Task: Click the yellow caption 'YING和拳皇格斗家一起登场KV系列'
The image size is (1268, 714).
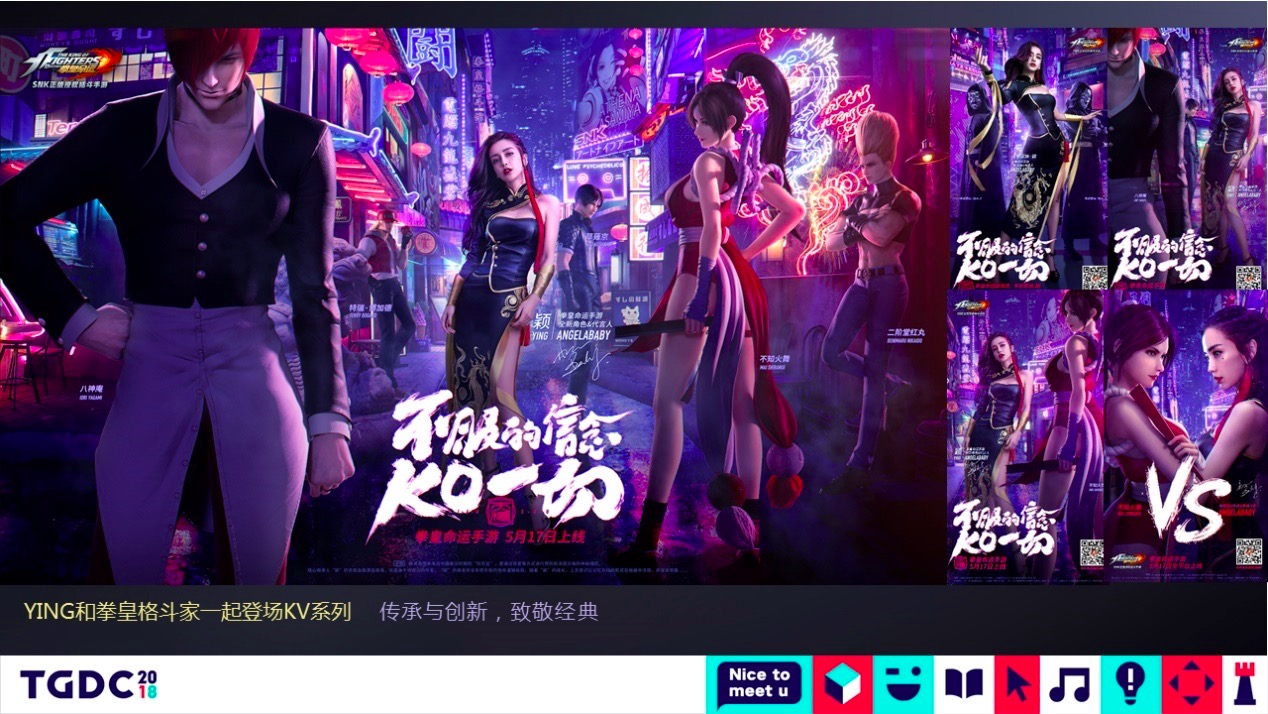Action: tap(188, 612)
